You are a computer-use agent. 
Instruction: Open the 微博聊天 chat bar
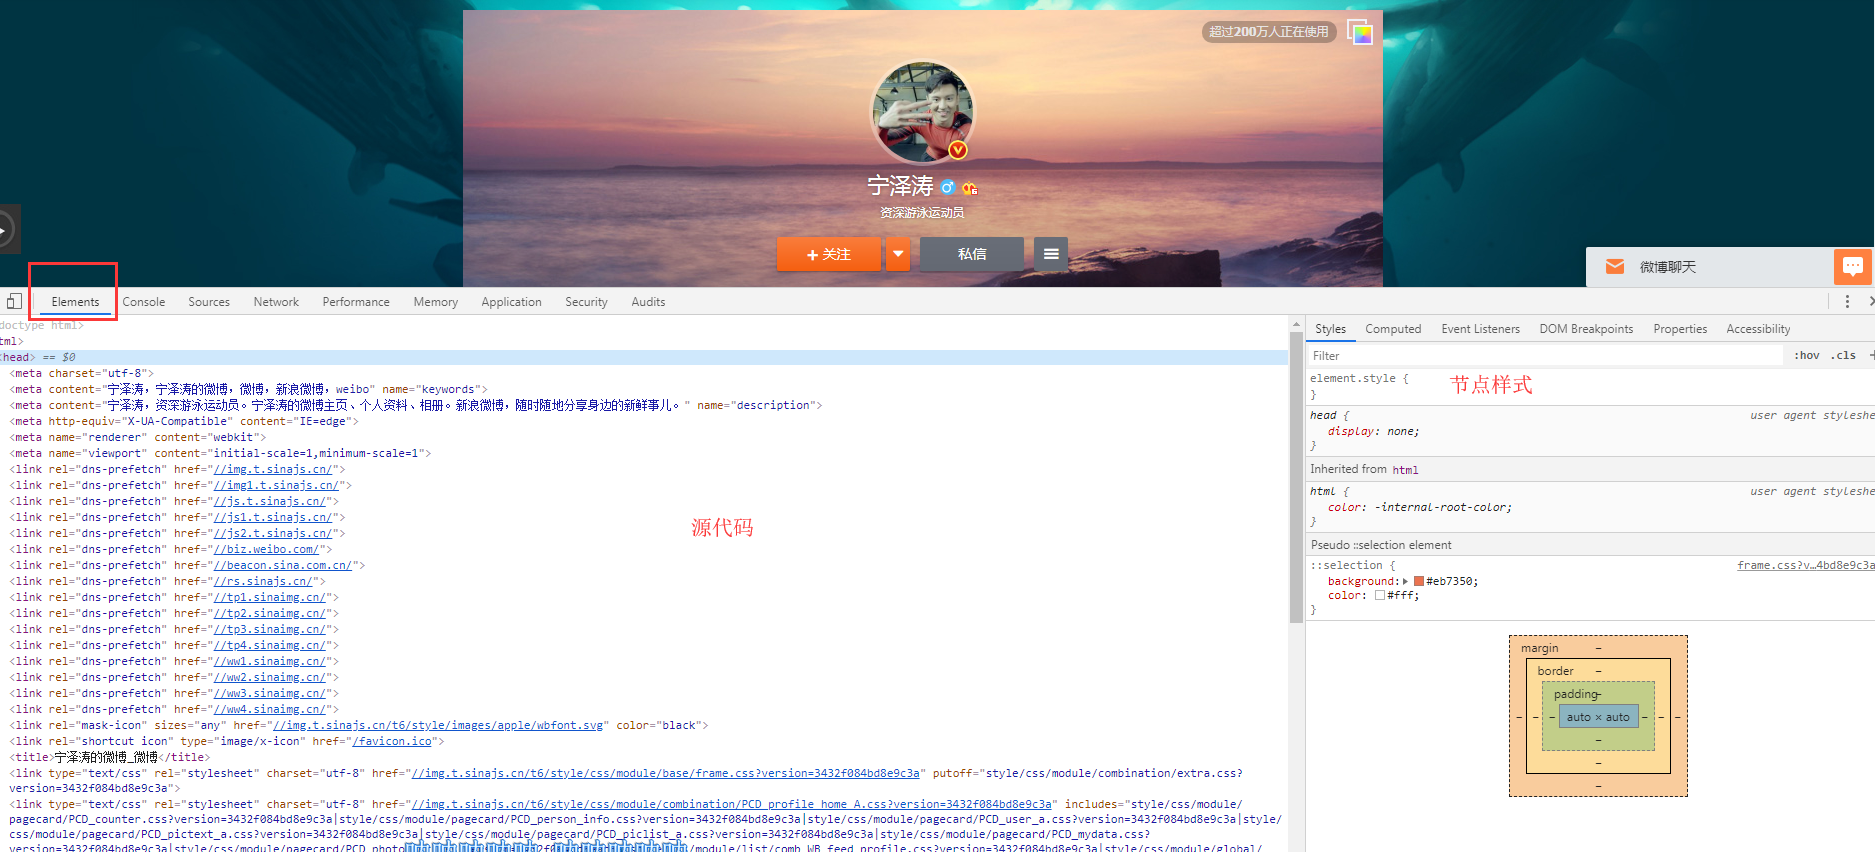tap(1710, 267)
